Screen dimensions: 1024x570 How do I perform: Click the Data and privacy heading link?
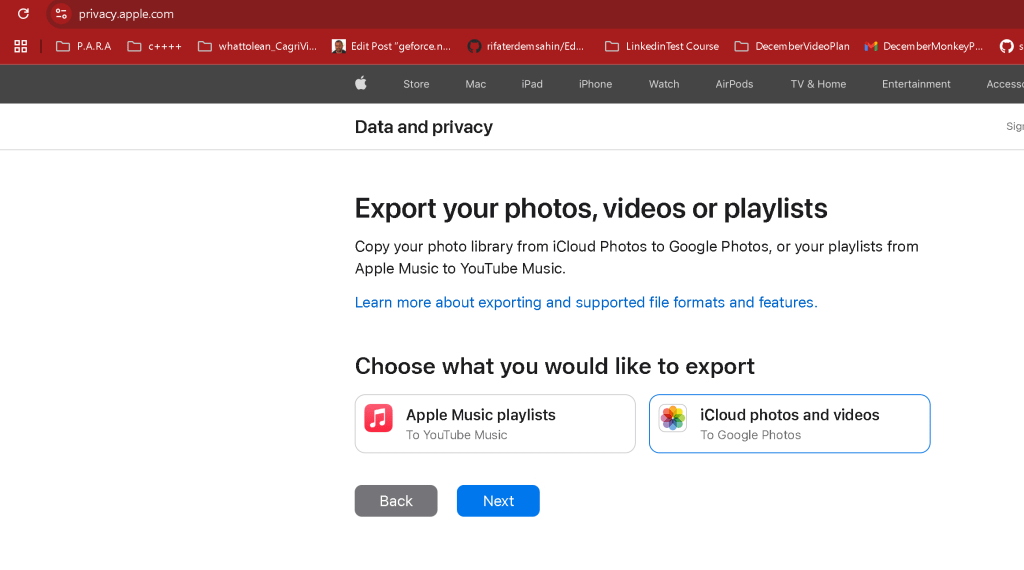point(423,127)
